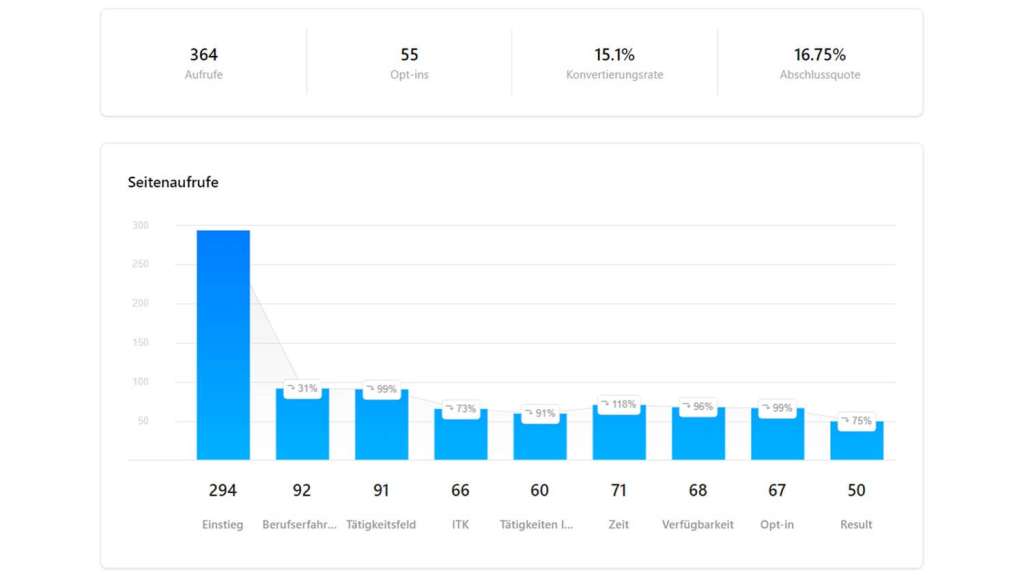The image size is (1024, 577).
Task: Click the ITK column label
Action: [460, 524]
